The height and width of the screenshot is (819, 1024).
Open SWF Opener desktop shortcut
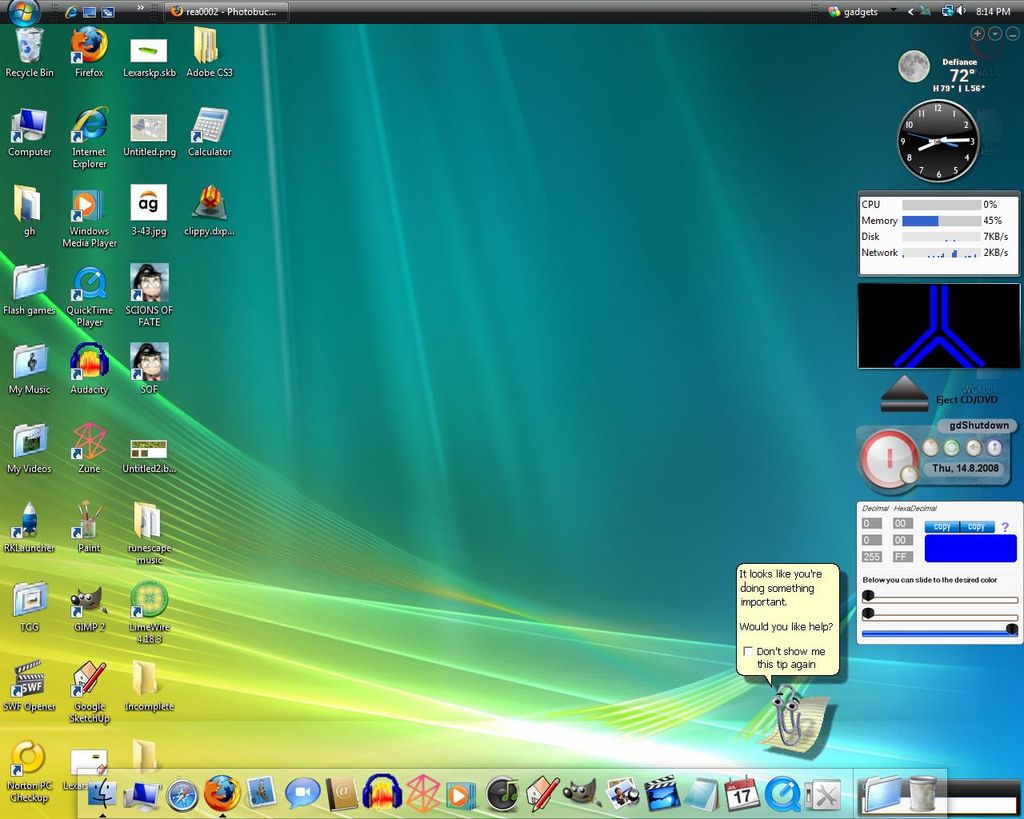(29, 686)
